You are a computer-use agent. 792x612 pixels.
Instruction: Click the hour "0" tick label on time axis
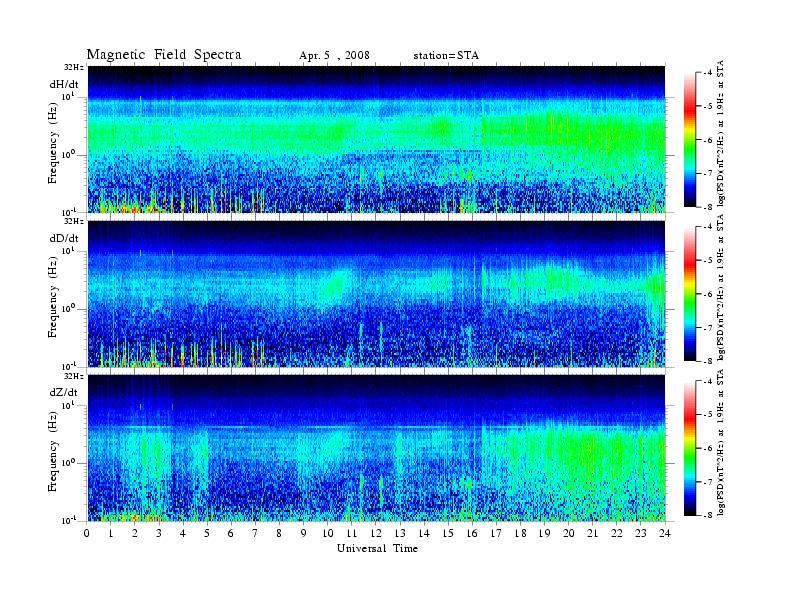87,534
